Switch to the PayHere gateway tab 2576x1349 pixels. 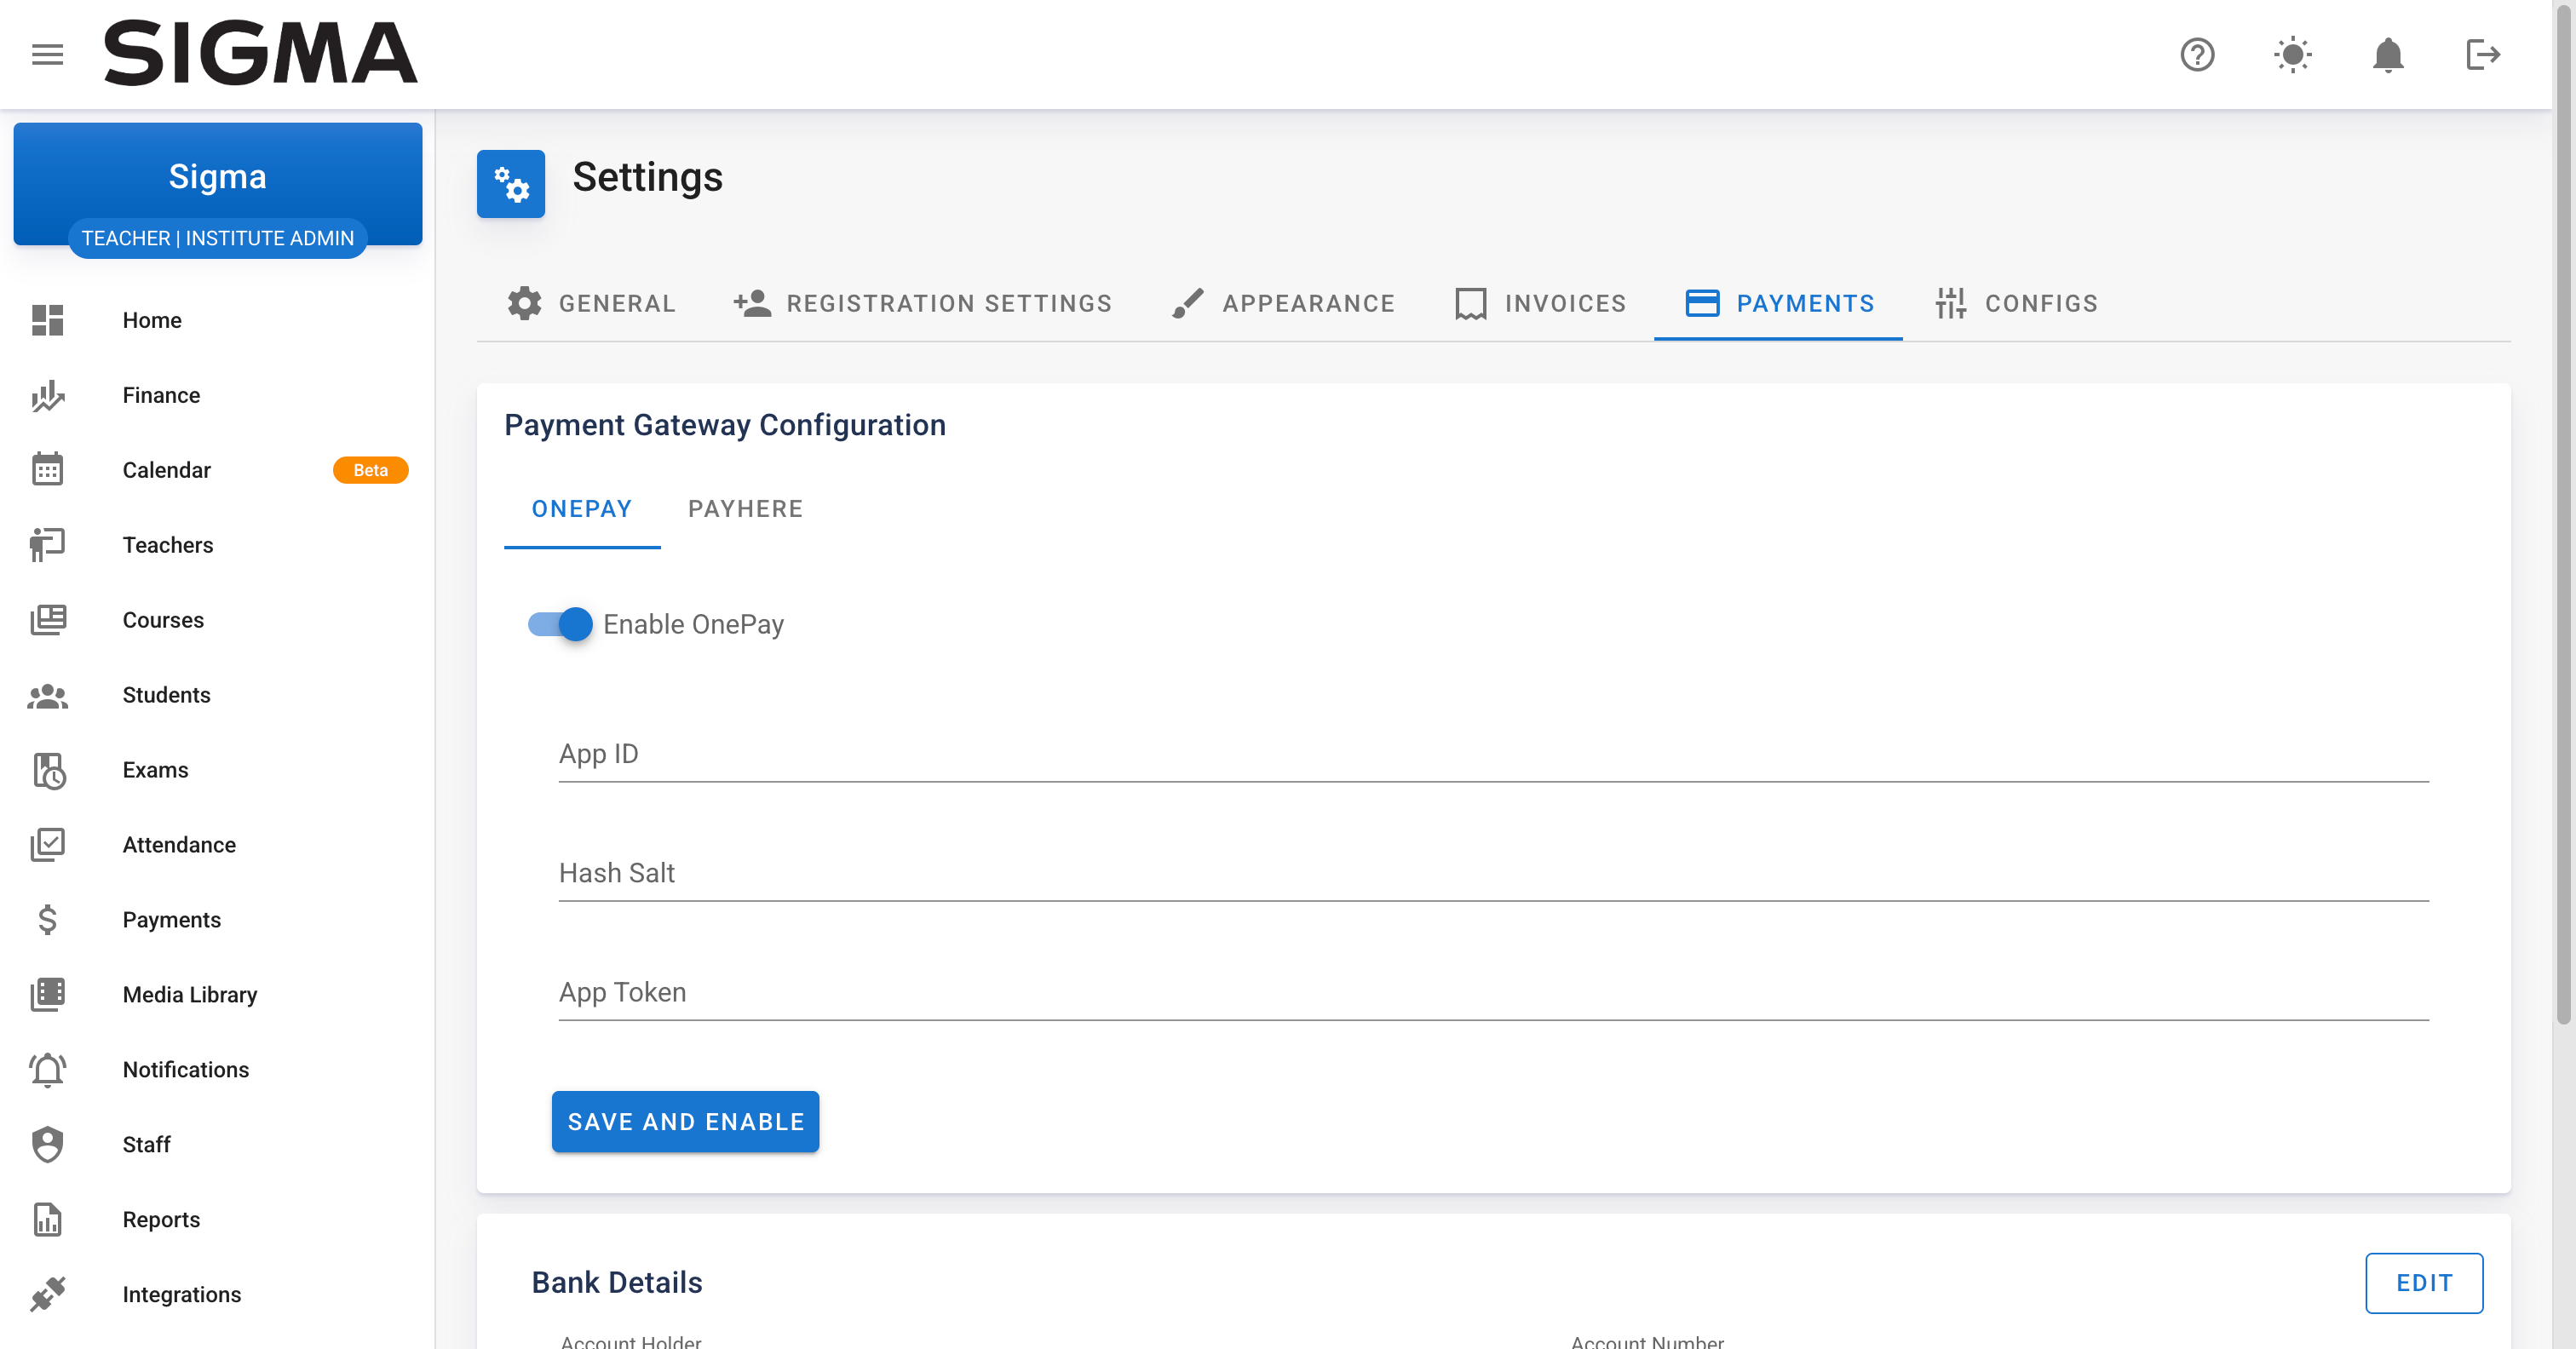(745, 509)
